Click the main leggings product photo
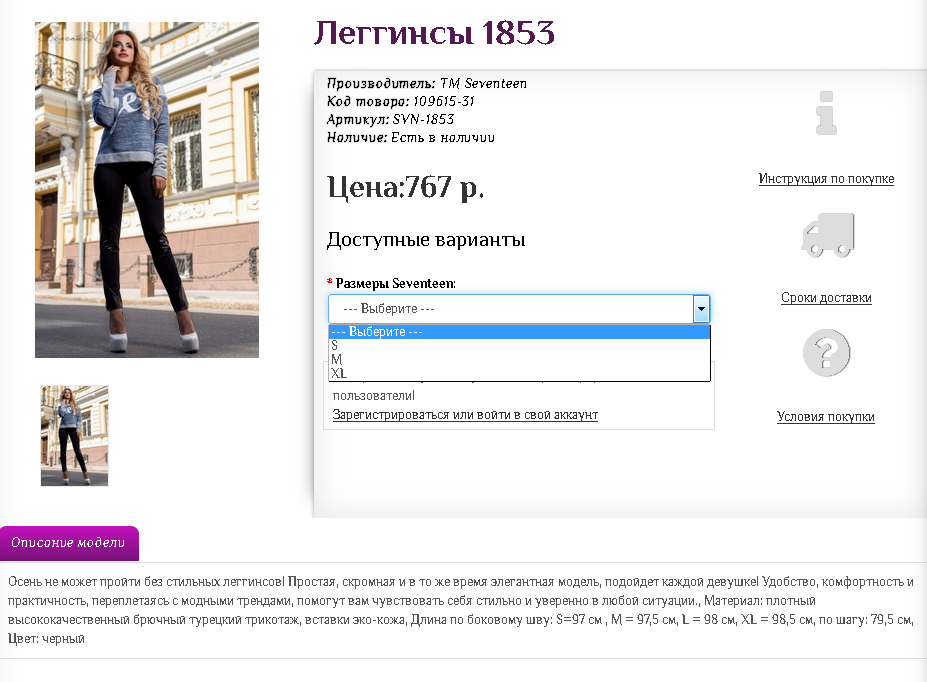927x682 pixels. tap(147, 190)
